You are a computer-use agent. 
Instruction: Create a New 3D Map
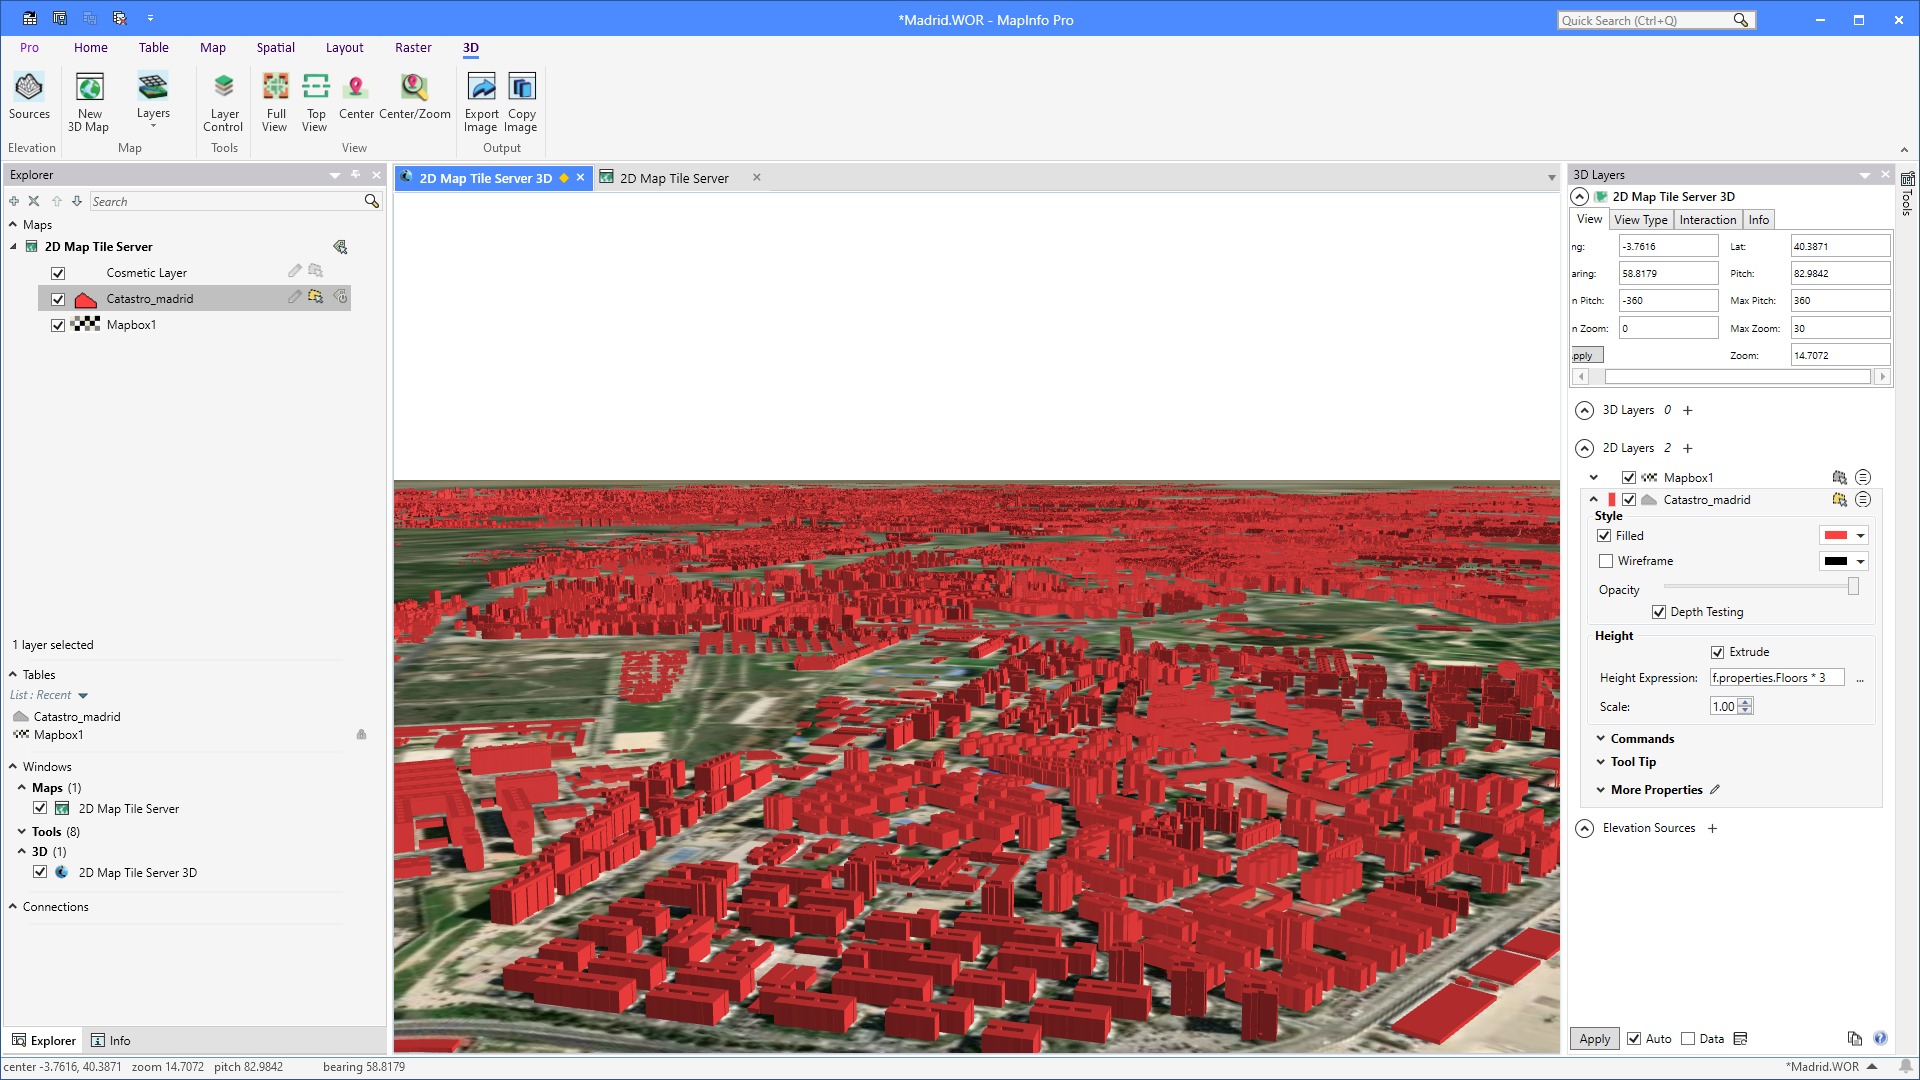(89, 100)
